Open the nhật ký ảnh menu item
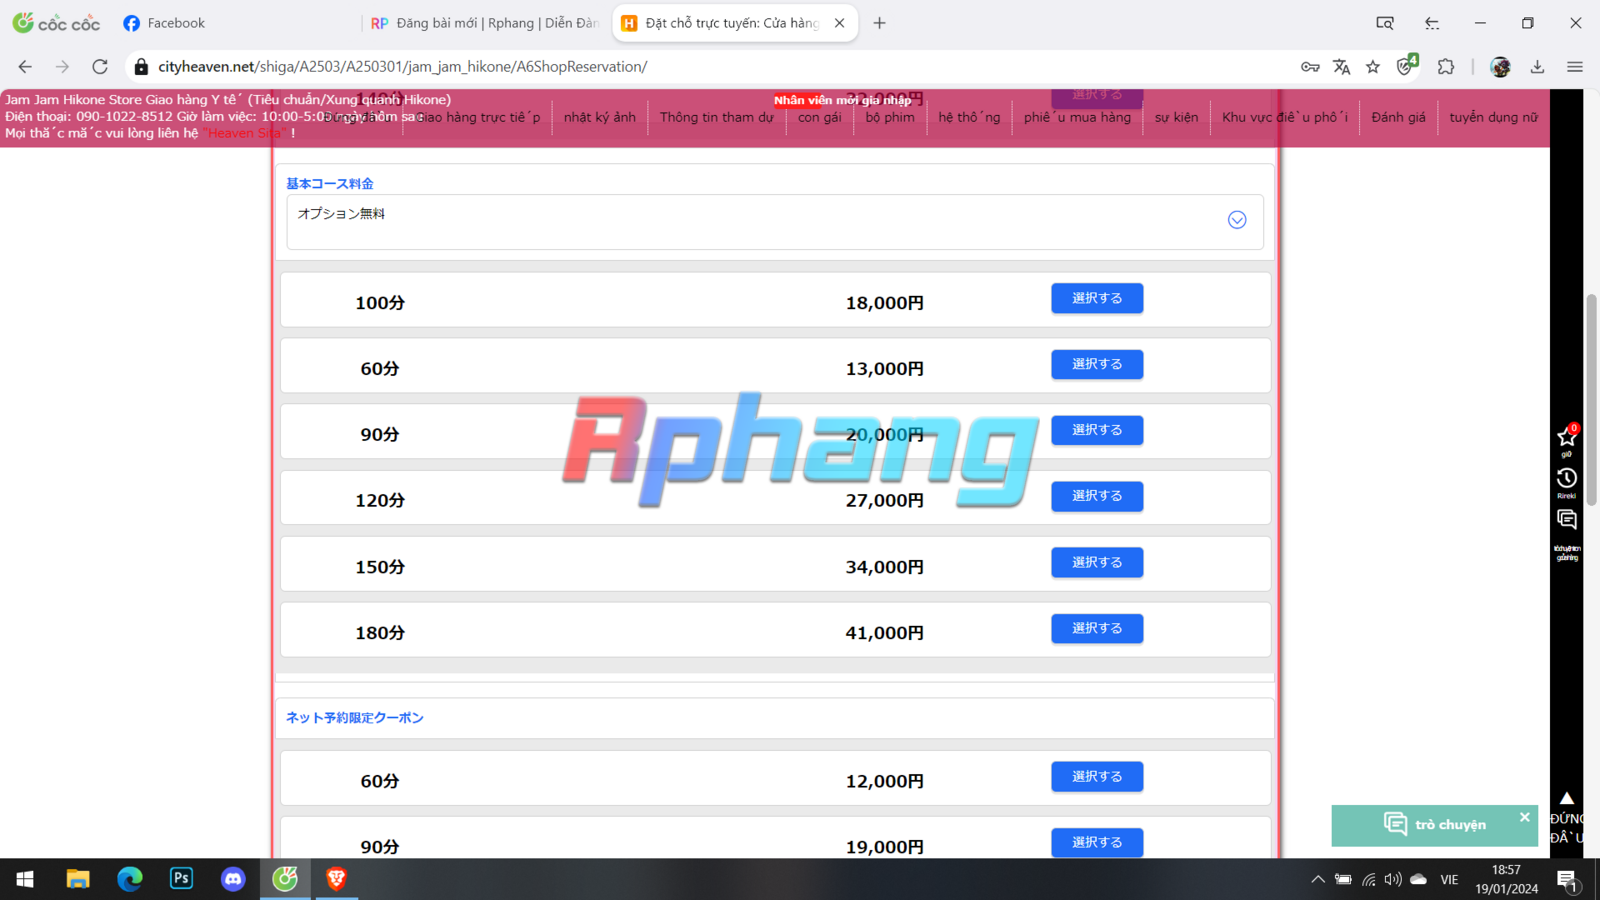This screenshot has height=900, width=1600. pos(600,117)
